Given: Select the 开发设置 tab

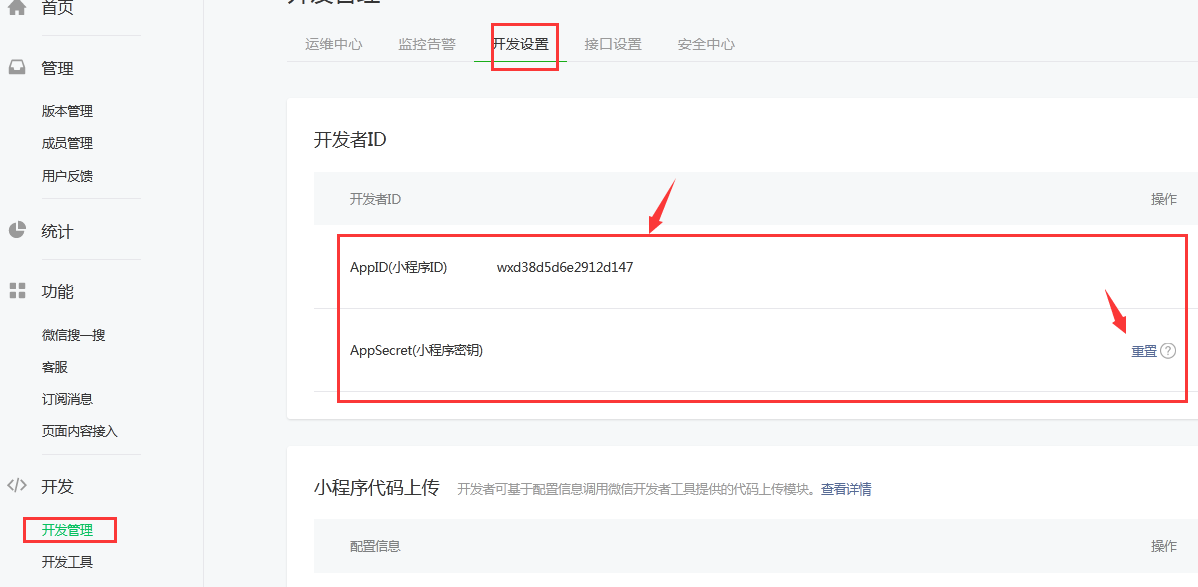Looking at the screenshot, I should click(520, 44).
